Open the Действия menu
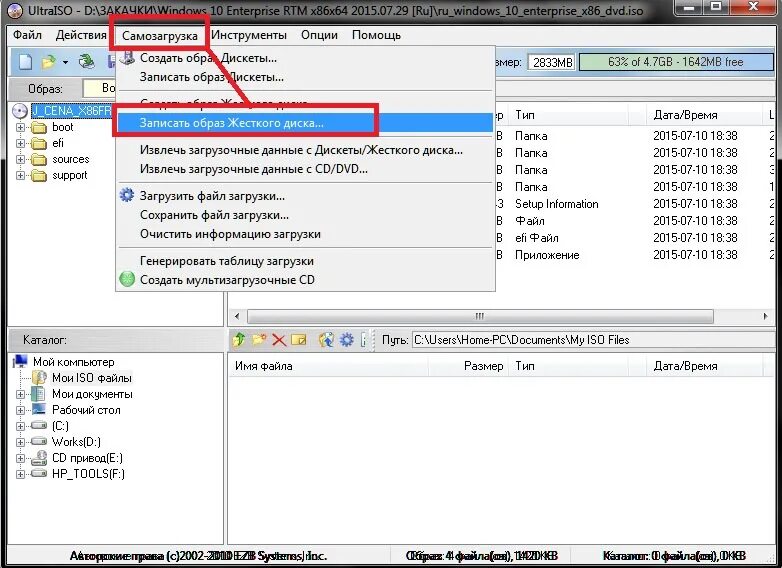Image resolution: width=782 pixels, height=568 pixels. pos(81,35)
